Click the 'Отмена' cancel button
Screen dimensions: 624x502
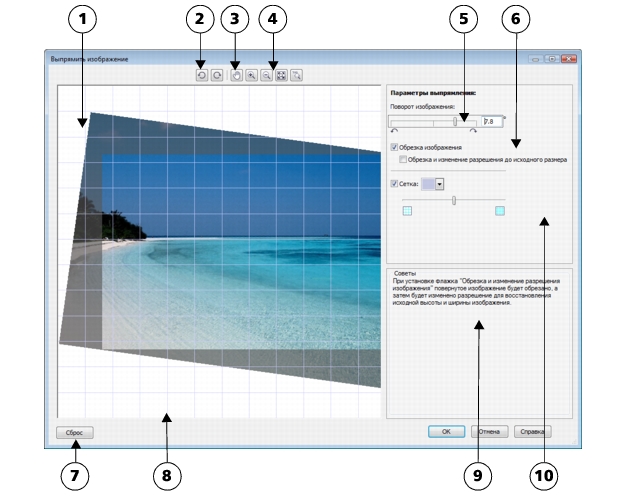pos(488,432)
